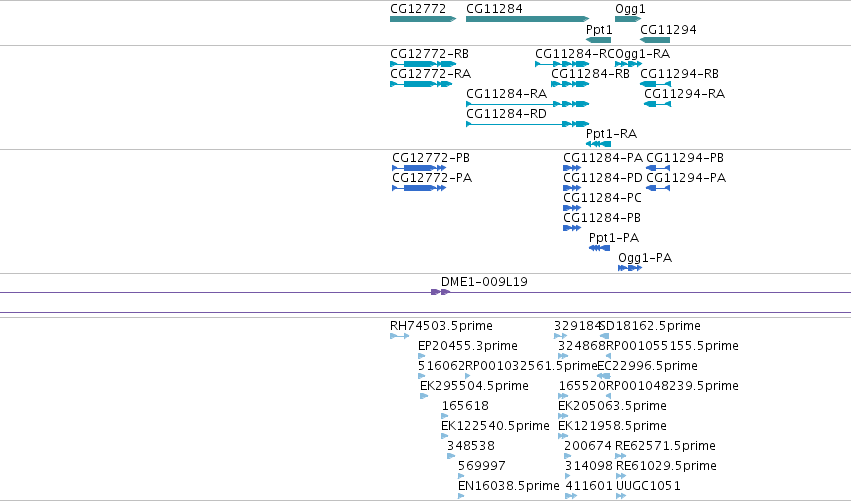
Task: Select EST RE61029.5prime
Action: click(621, 477)
